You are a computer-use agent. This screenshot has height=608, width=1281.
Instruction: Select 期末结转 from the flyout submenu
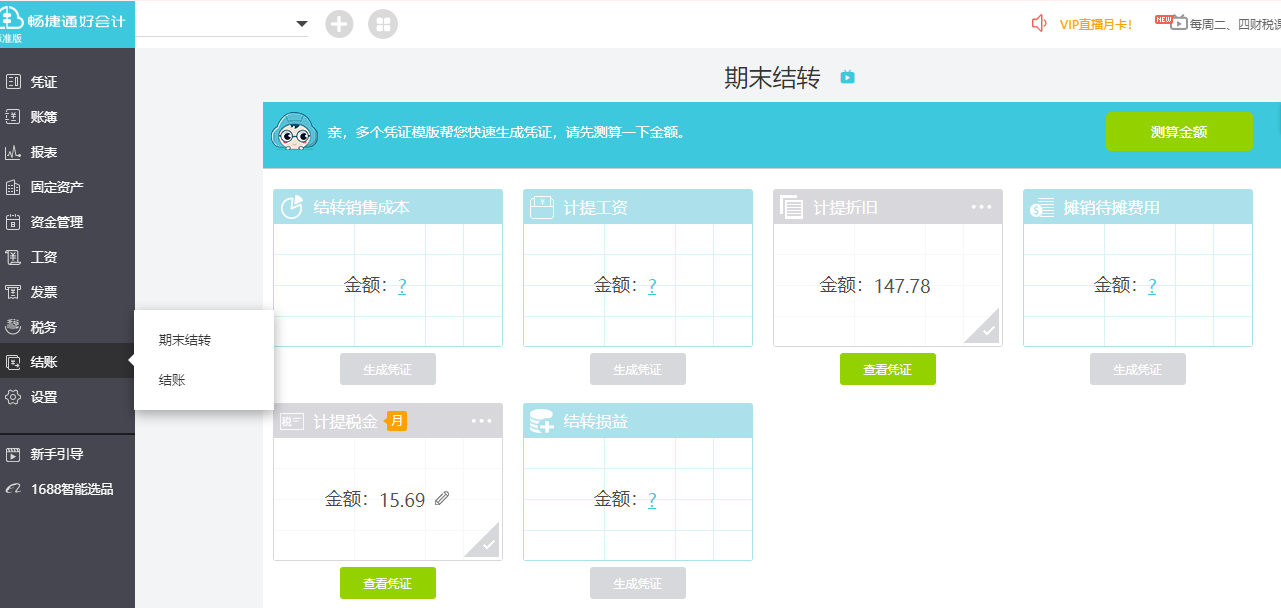point(185,340)
